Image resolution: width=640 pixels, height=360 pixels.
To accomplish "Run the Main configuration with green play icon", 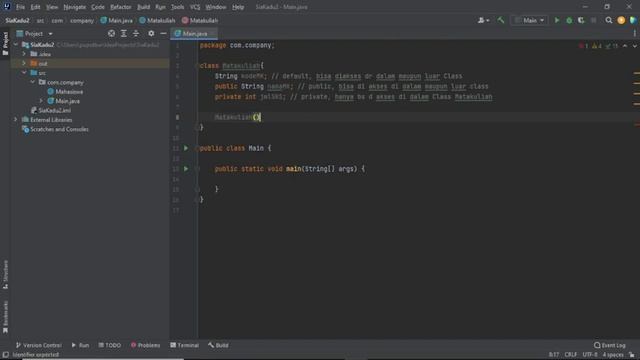I will tap(557, 20).
